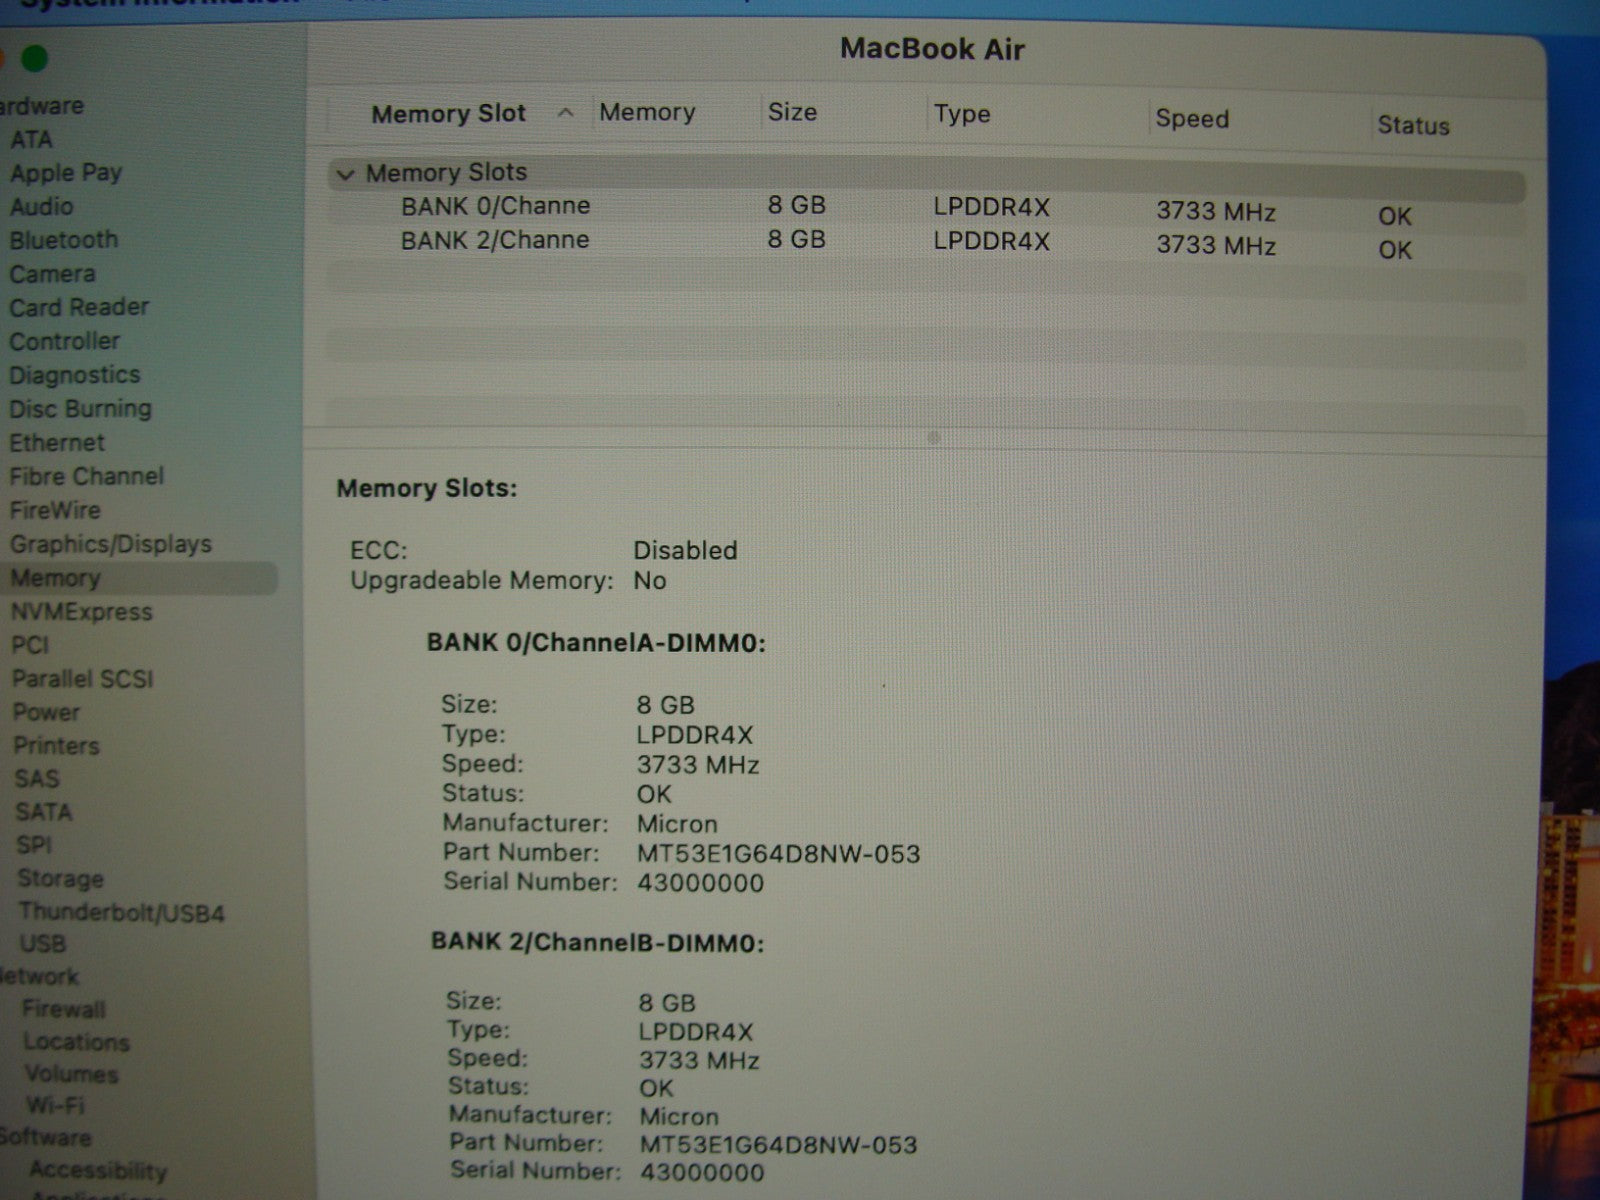The width and height of the screenshot is (1600, 1200).
Task: Open Apple Pay sidebar entry
Action: (x=66, y=173)
